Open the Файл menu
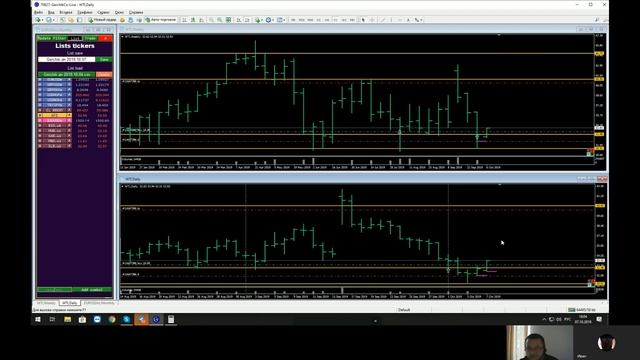 [38, 12]
